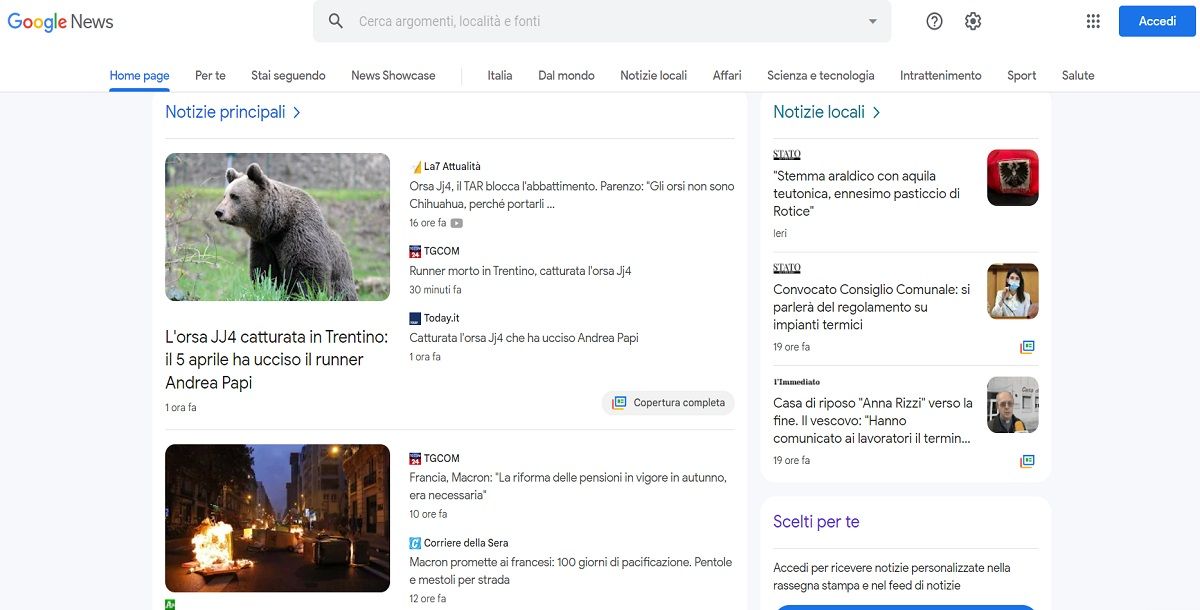Click the Accedi sign-in button
The image size is (1200, 610).
1157,21
